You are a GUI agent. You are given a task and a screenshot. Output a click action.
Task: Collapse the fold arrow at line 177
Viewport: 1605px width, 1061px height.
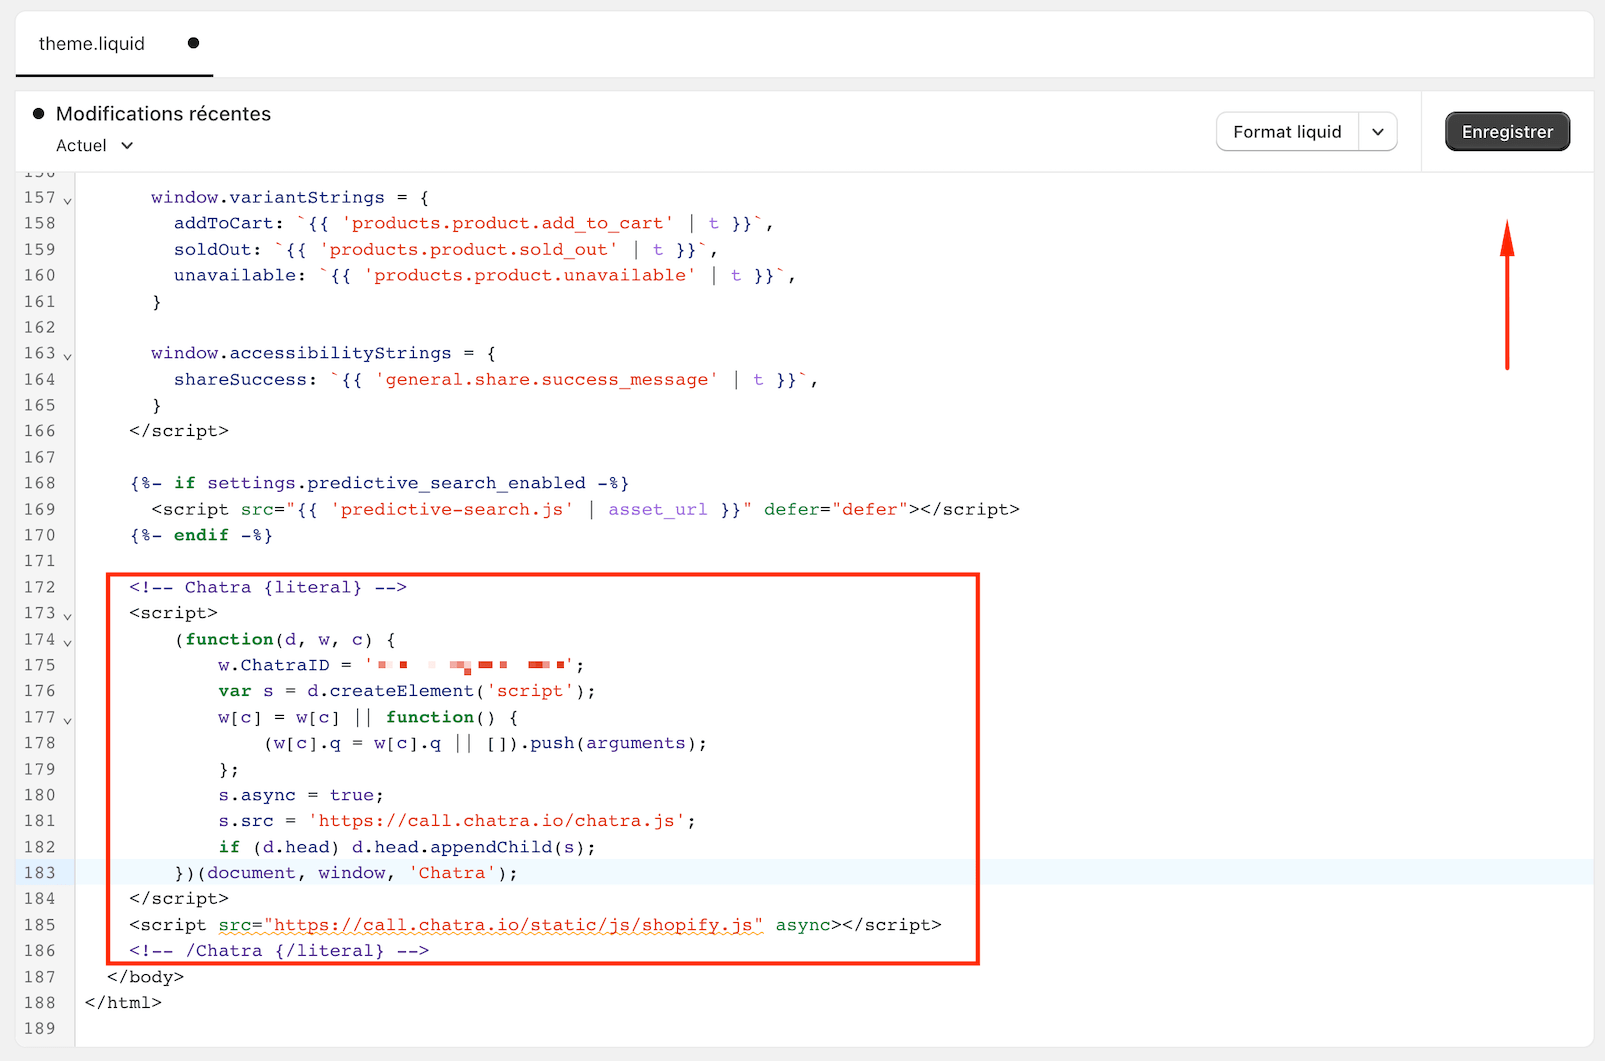pyautogui.click(x=66, y=717)
